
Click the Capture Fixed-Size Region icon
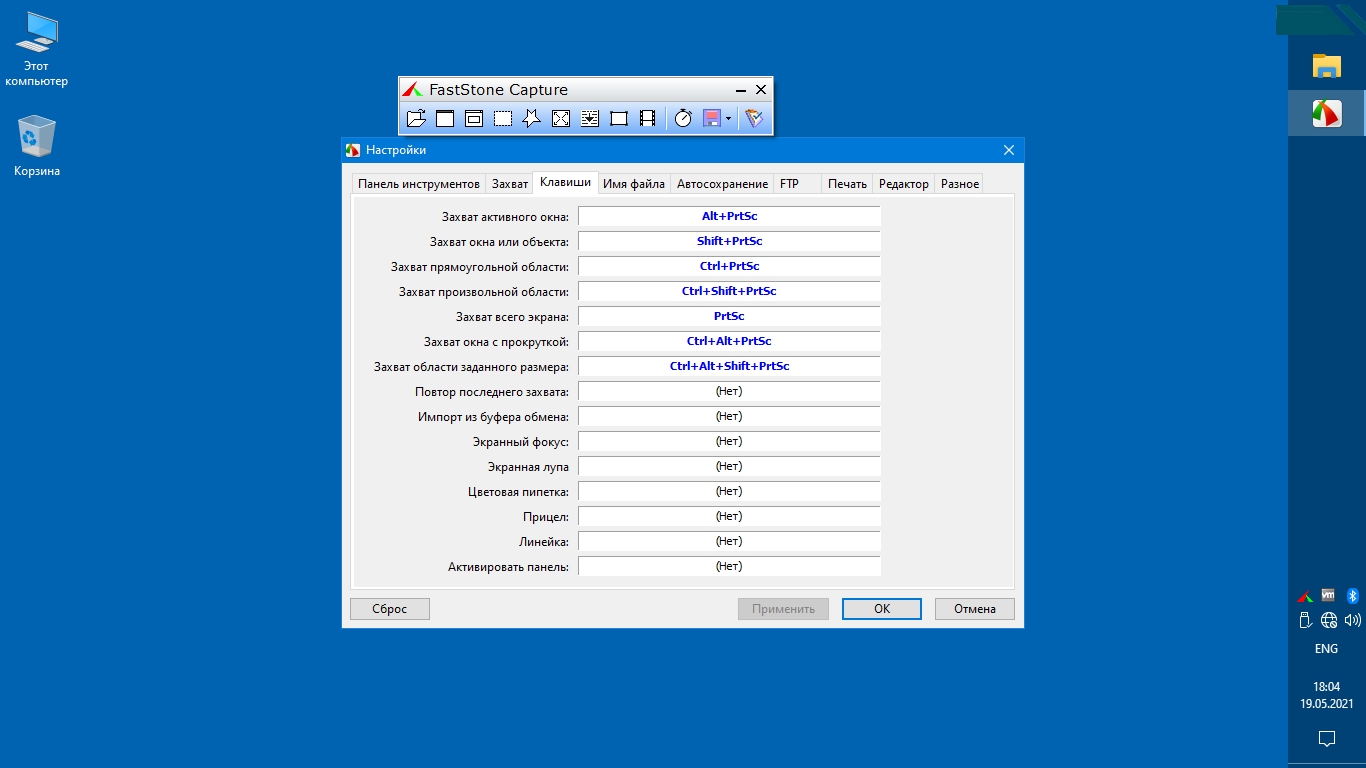tap(619, 119)
